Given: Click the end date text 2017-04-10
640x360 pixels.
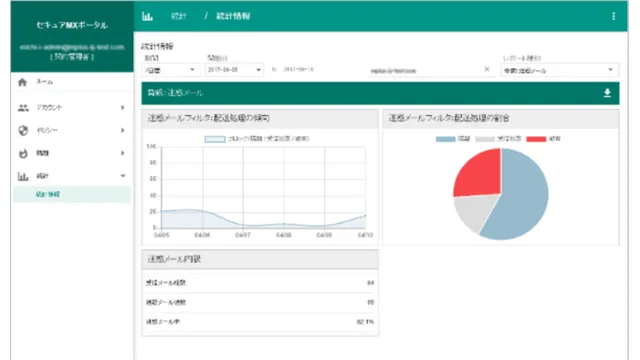Looking at the screenshot, I should (x=298, y=69).
